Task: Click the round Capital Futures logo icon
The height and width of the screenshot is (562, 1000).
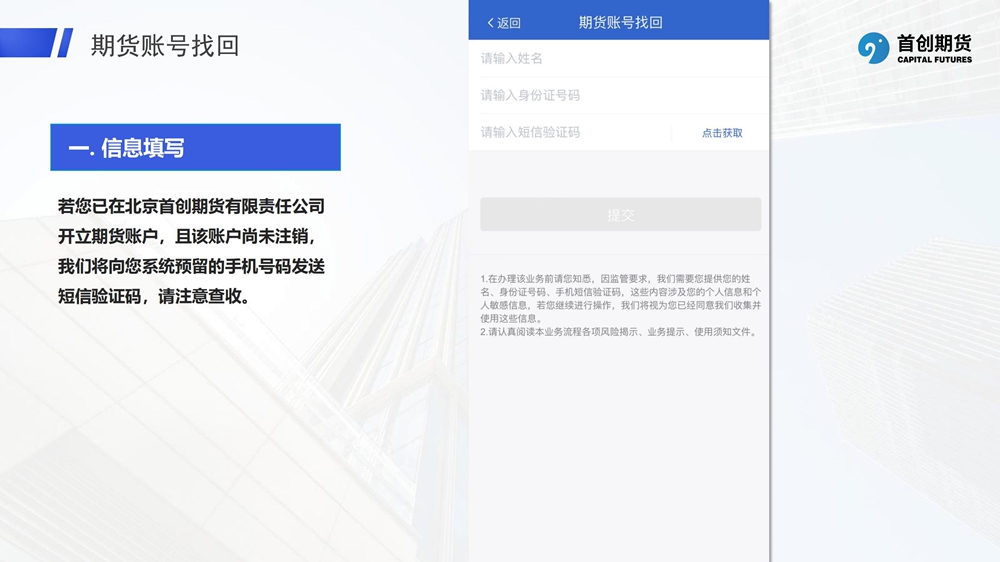Action: (x=873, y=47)
